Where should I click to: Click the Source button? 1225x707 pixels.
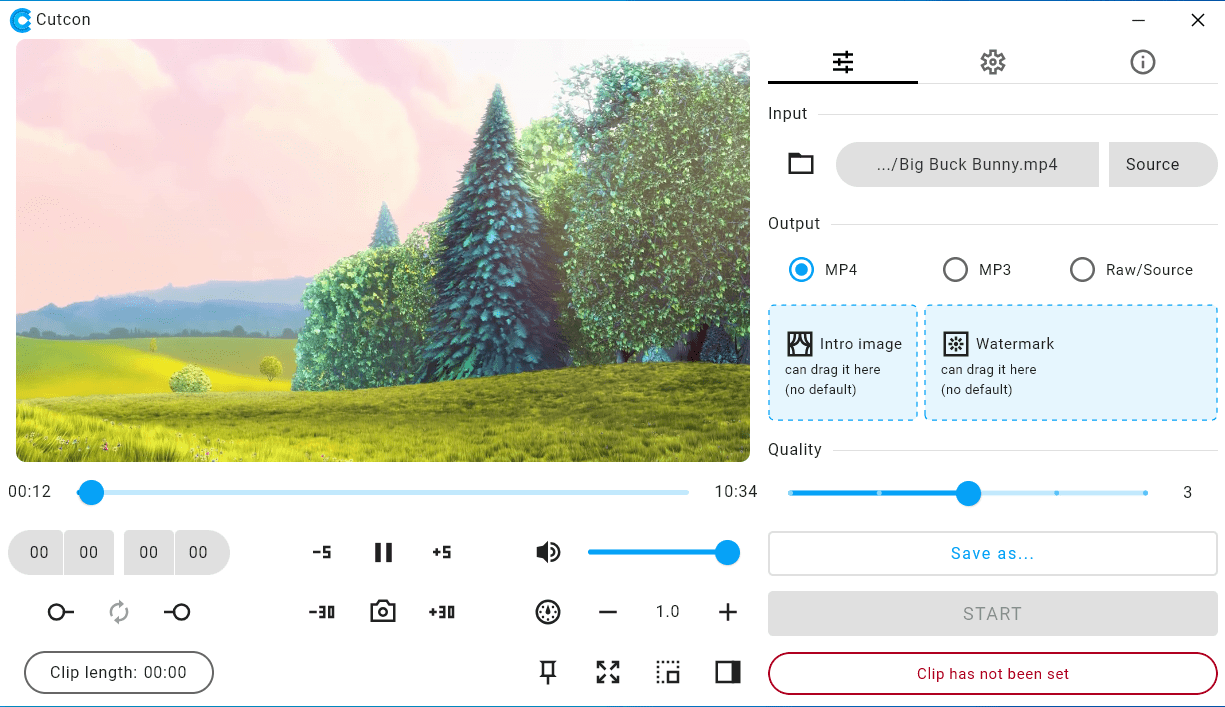(1163, 164)
